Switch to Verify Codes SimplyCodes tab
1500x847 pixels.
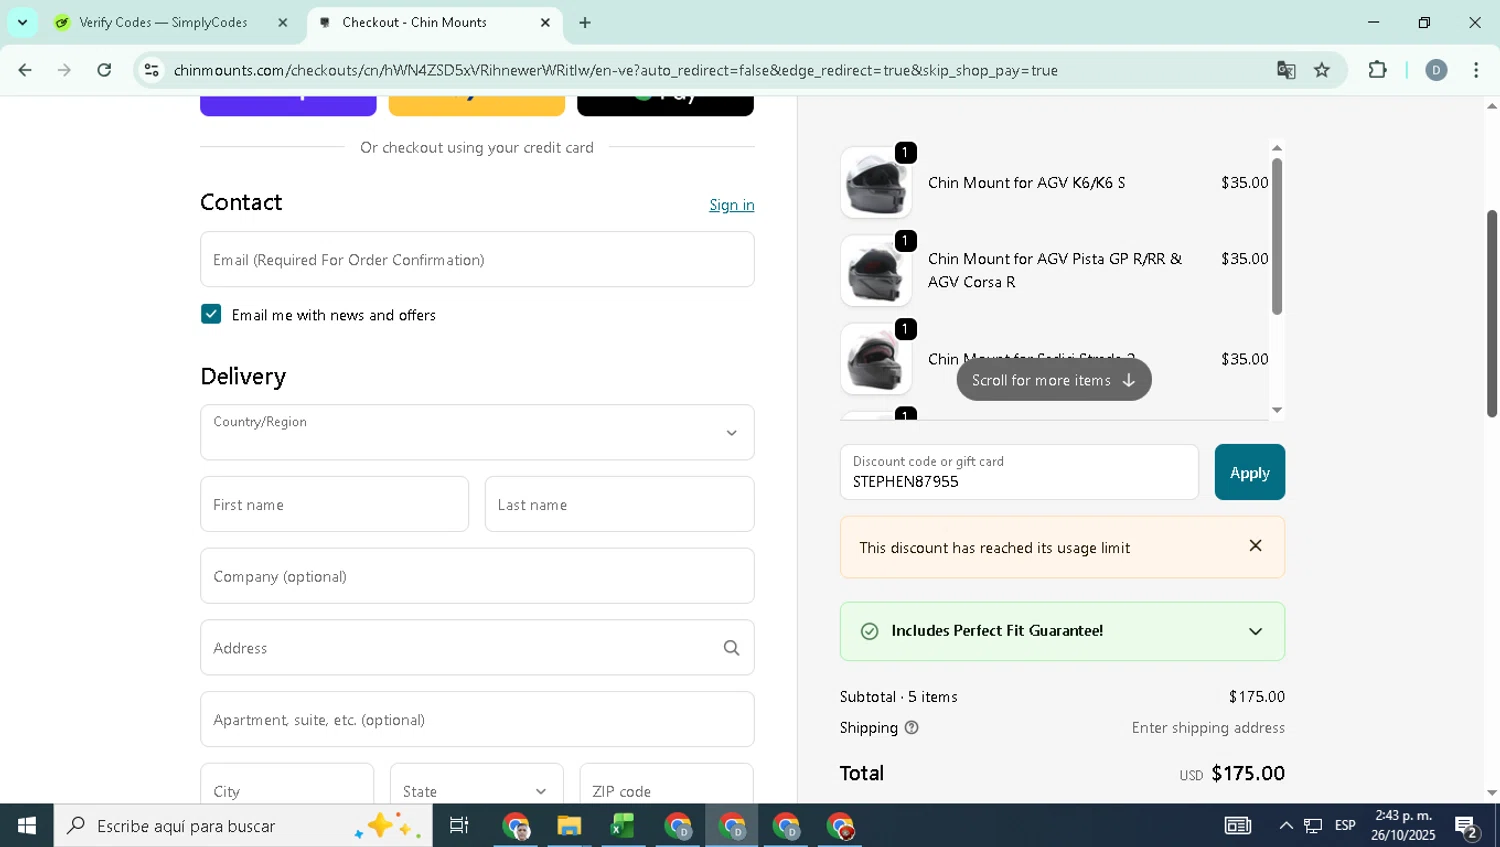tap(163, 22)
